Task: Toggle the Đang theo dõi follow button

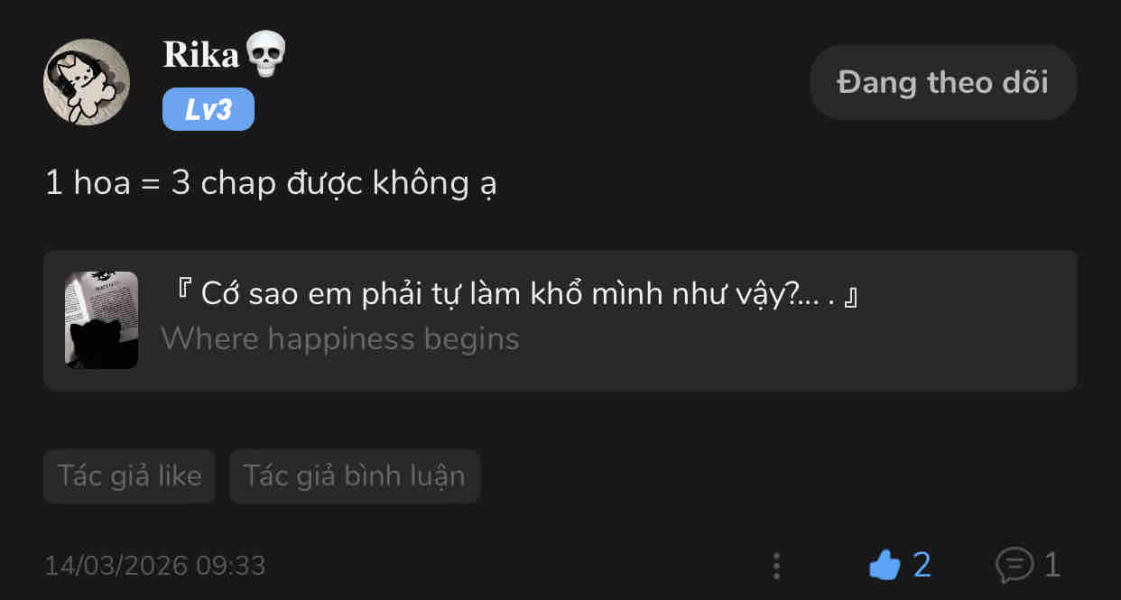Action: pyautogui.click(x=942, y=82)
